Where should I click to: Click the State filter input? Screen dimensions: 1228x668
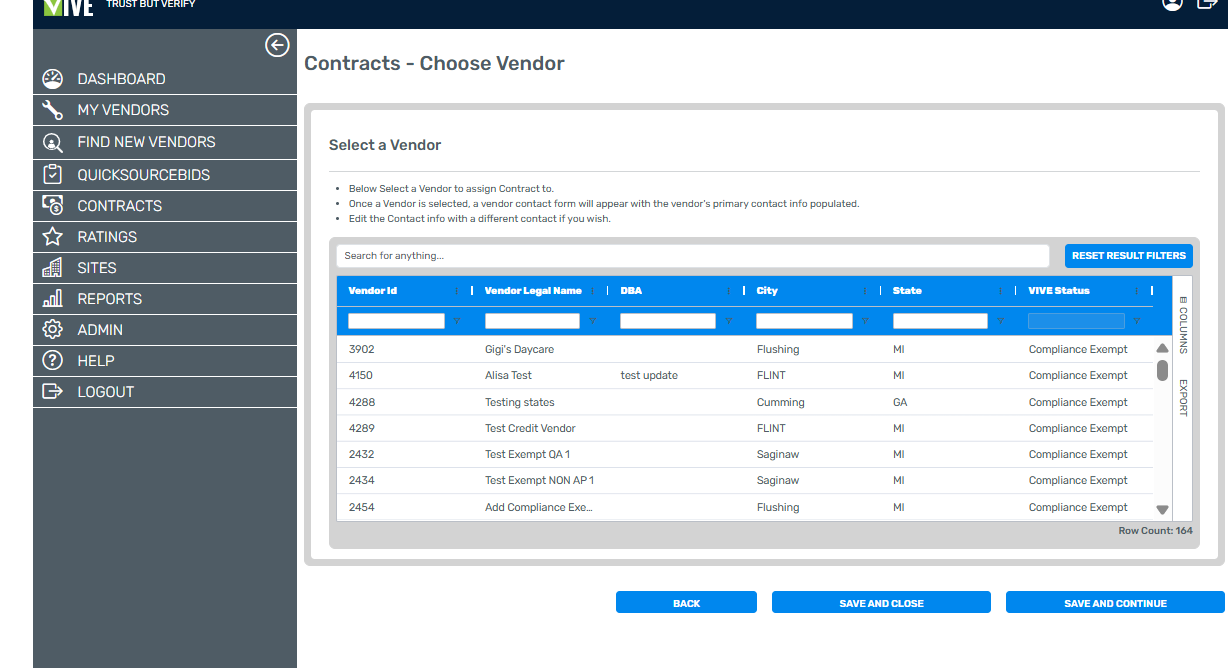coord(940,321)
